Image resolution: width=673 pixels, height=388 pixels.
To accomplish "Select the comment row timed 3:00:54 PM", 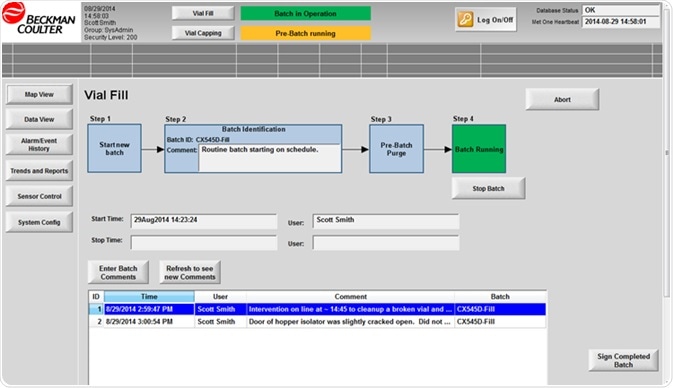I will point(317,321).
